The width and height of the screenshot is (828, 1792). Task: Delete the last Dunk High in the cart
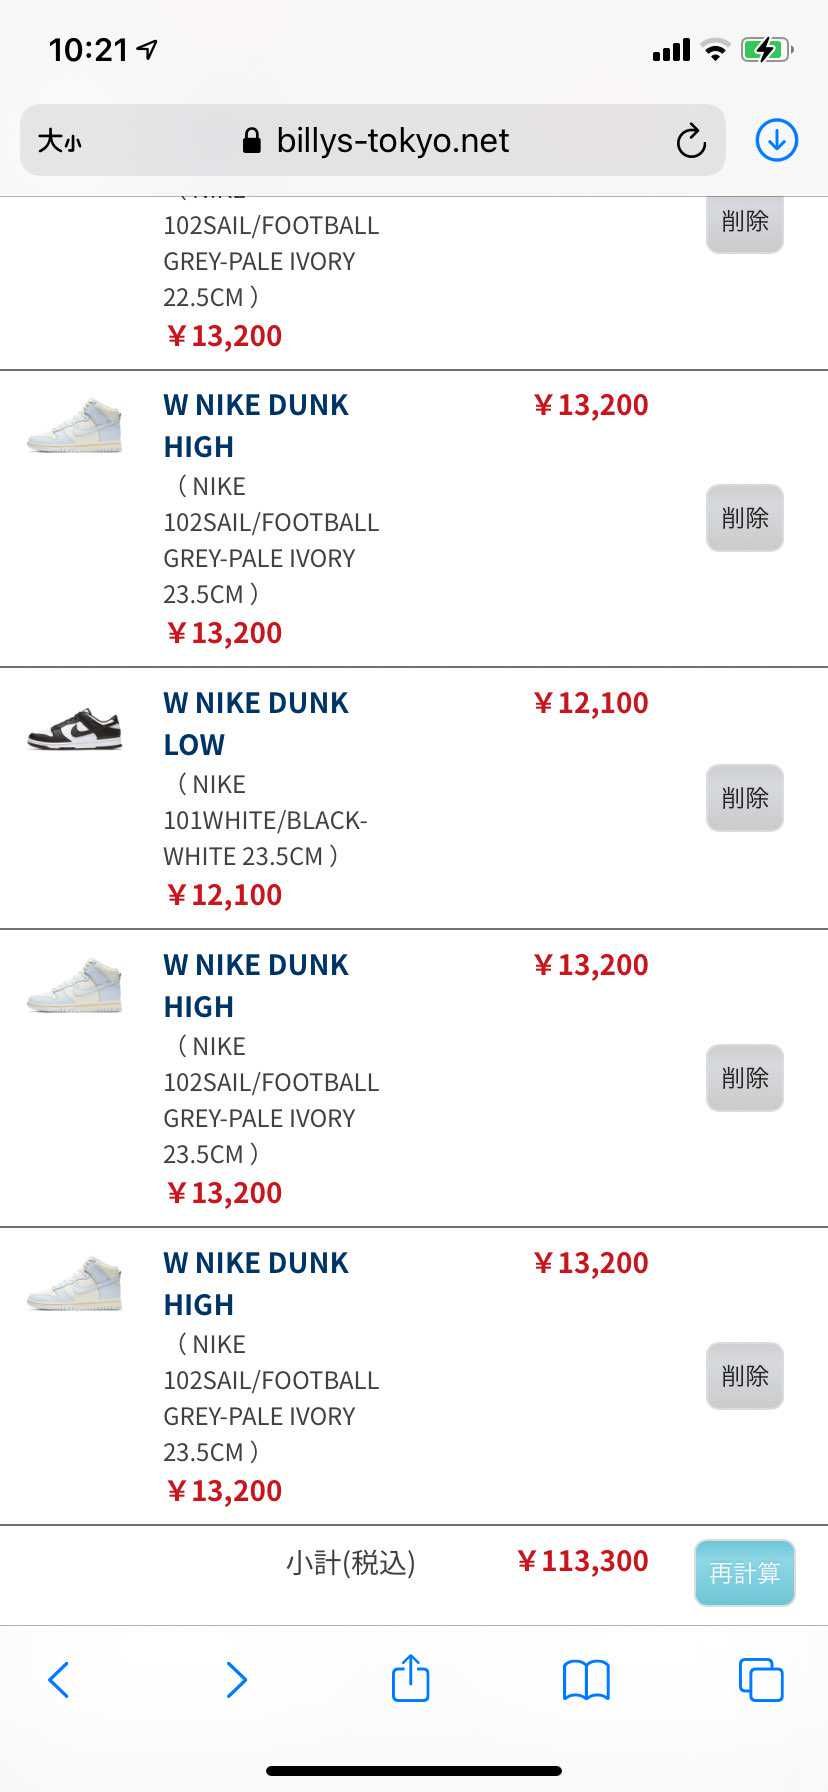click(x=744, y=1376)
